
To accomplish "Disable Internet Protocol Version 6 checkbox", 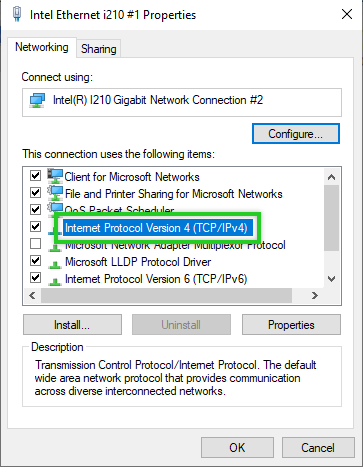I will tap(35, 278).
